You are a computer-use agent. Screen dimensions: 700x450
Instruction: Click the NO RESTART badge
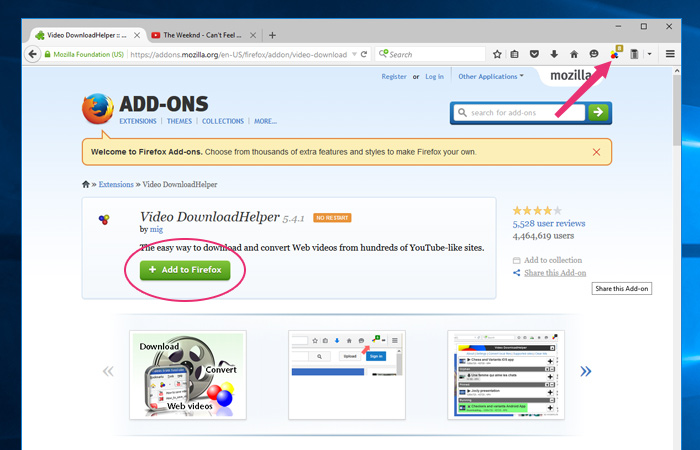(332, 218)
